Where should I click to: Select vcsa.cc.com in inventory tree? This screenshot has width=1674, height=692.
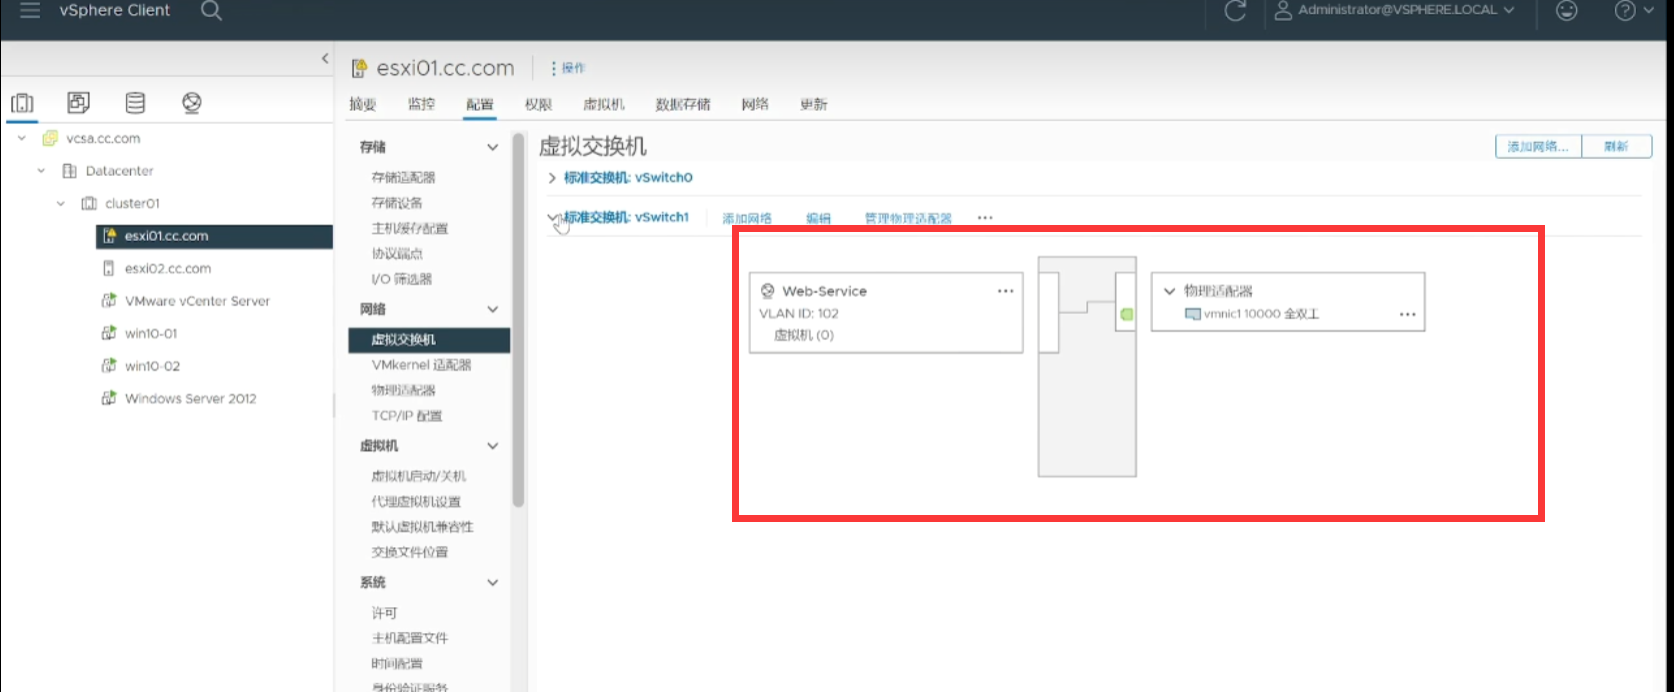point(103,139)
